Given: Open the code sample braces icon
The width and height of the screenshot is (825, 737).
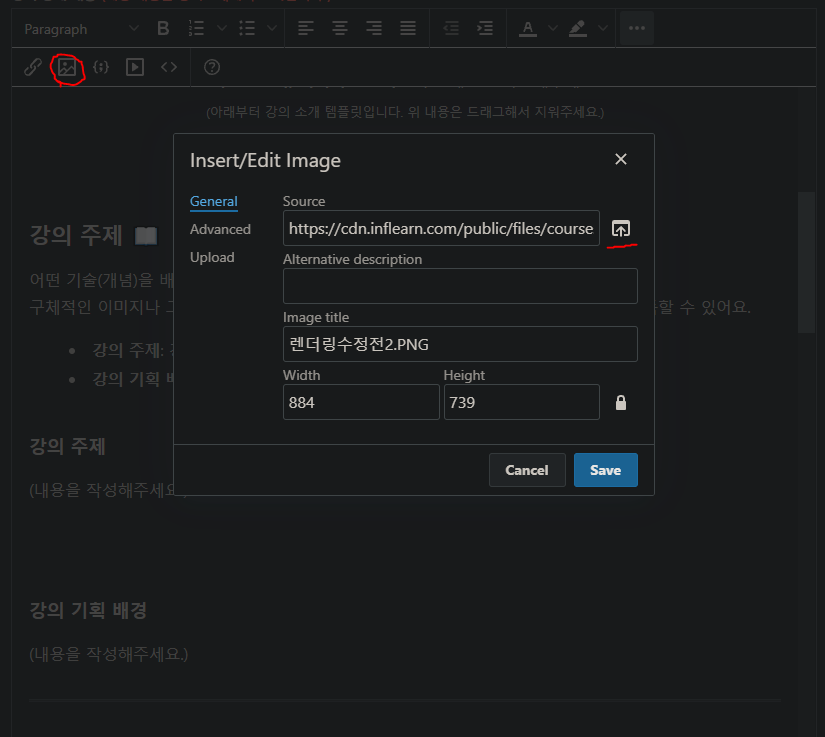Looking at the screenshot, I should point(101,67).
